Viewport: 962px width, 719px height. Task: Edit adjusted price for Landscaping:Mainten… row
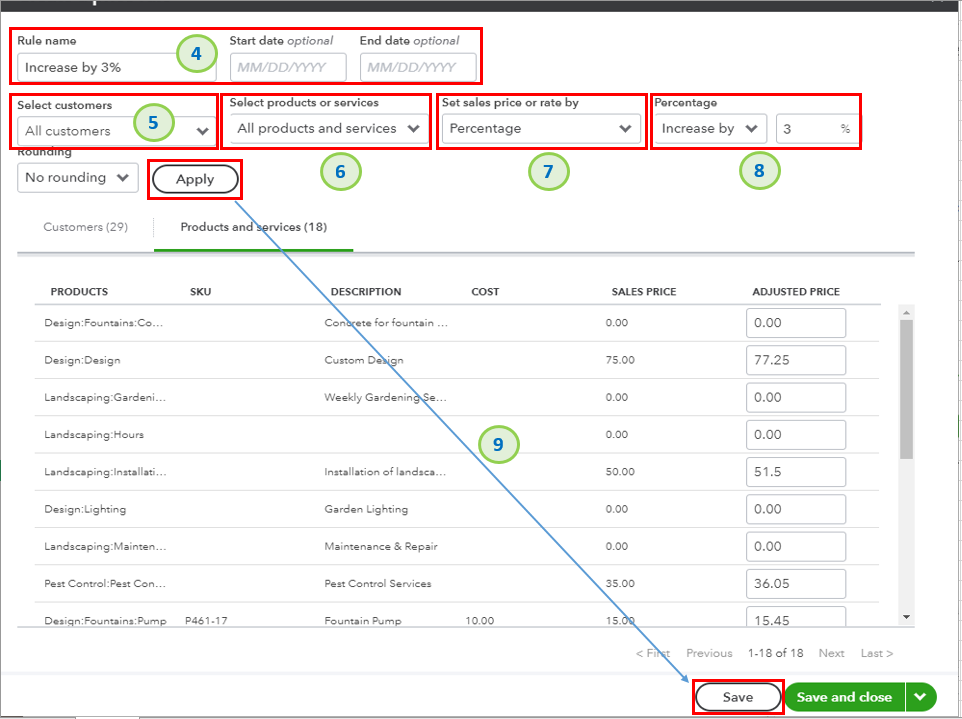coord(796,547)
